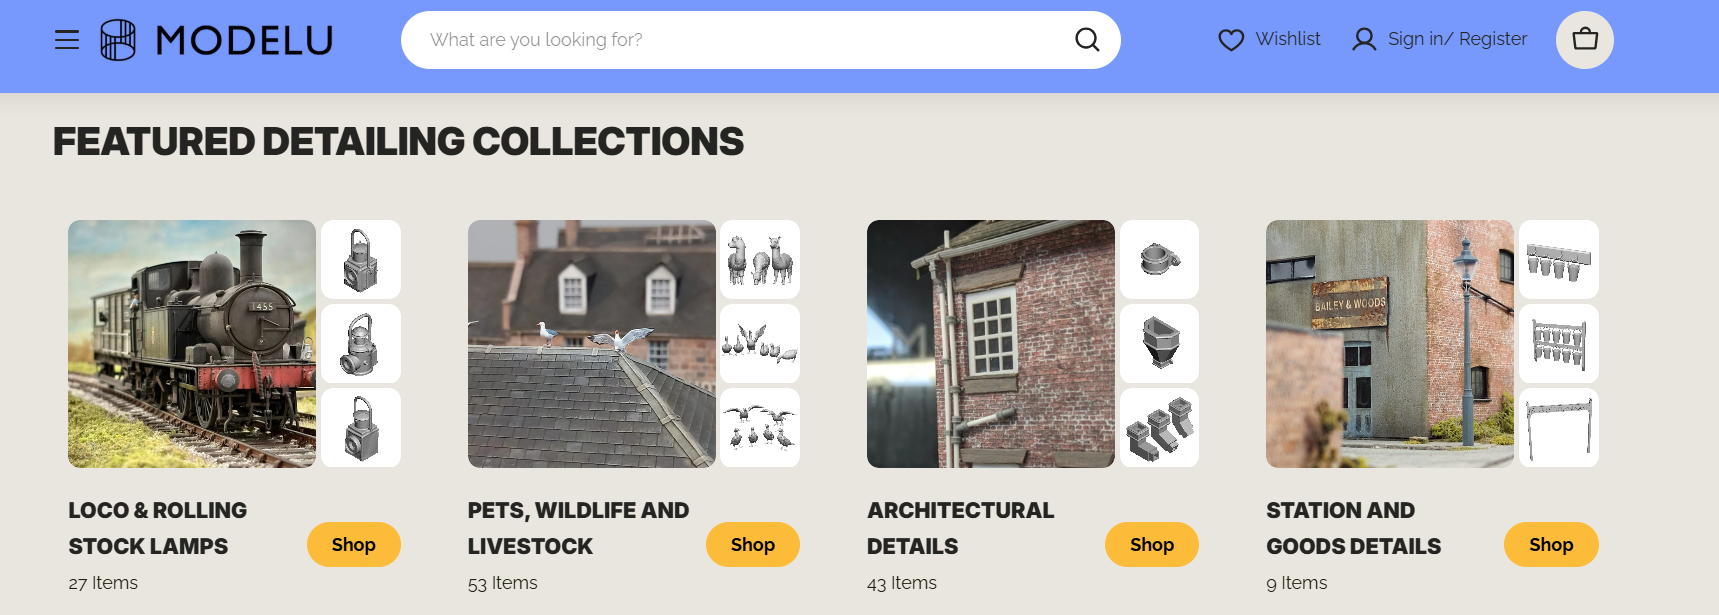Open the brick wall drainpipe photo
The image size is (1719, 615).
(x=990, y=344)
